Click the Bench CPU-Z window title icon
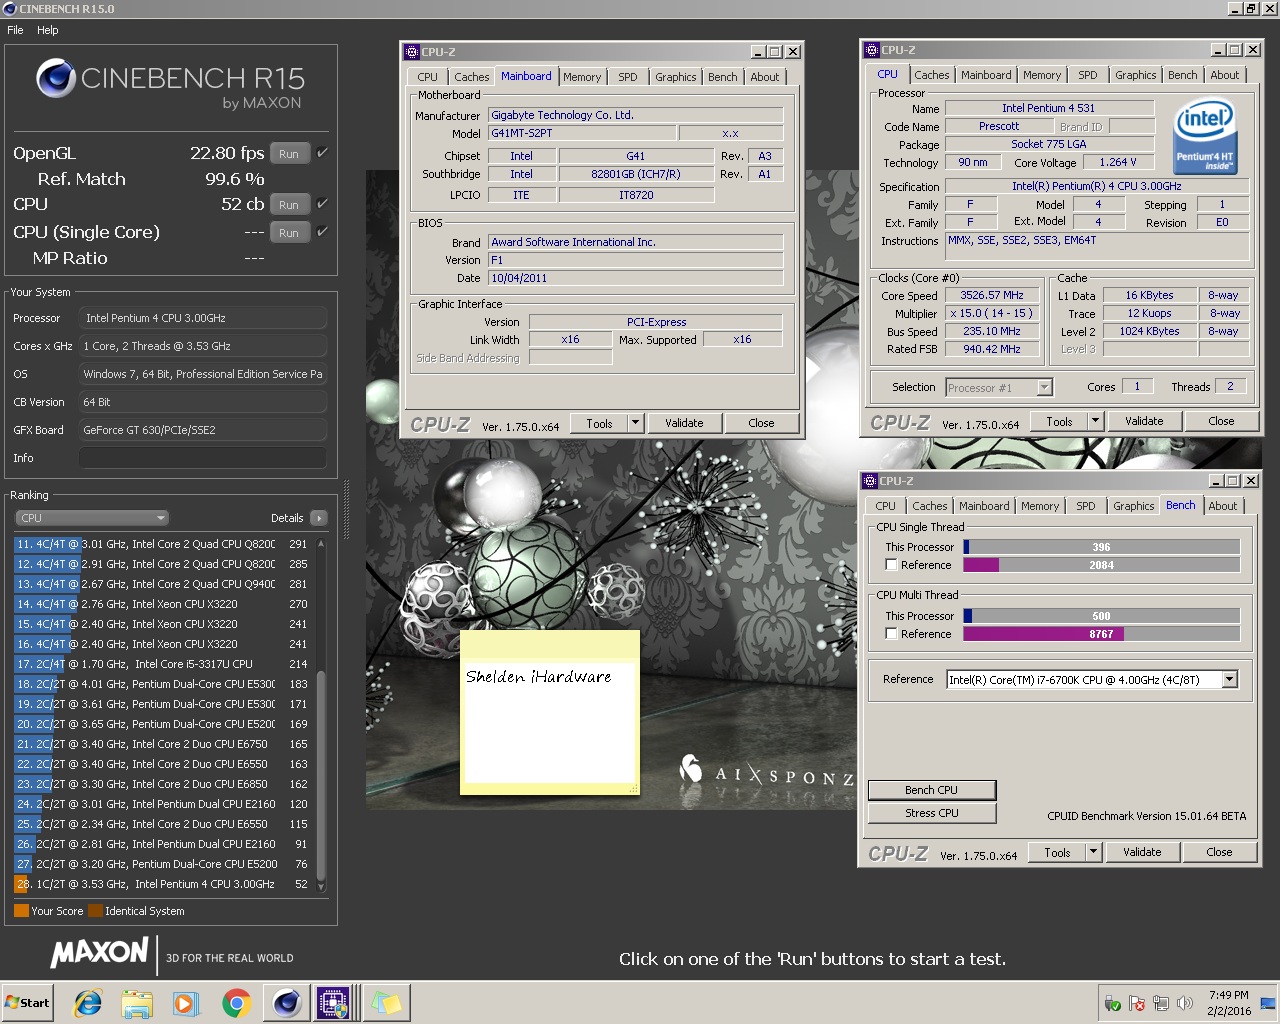The height and width of the screenshot is (1024, 1280). (869, 481)
